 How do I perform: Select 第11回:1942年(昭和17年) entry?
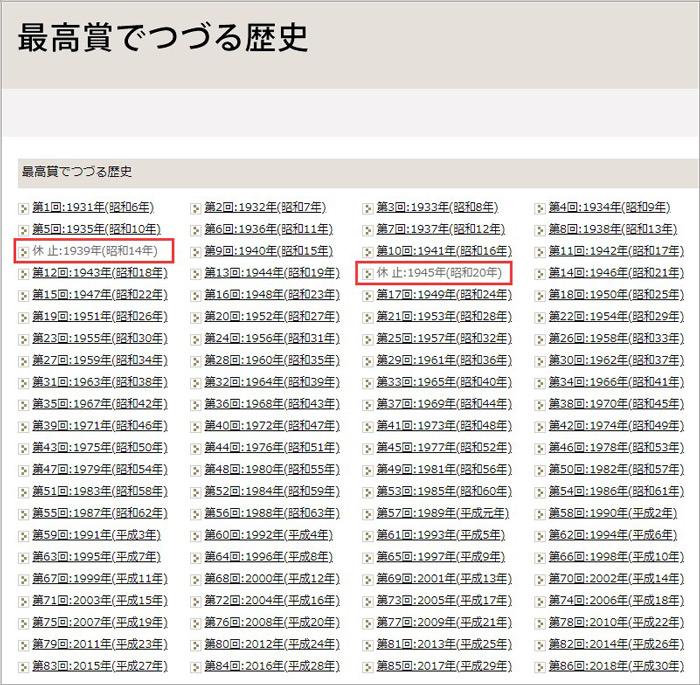(x=617, y=251)
